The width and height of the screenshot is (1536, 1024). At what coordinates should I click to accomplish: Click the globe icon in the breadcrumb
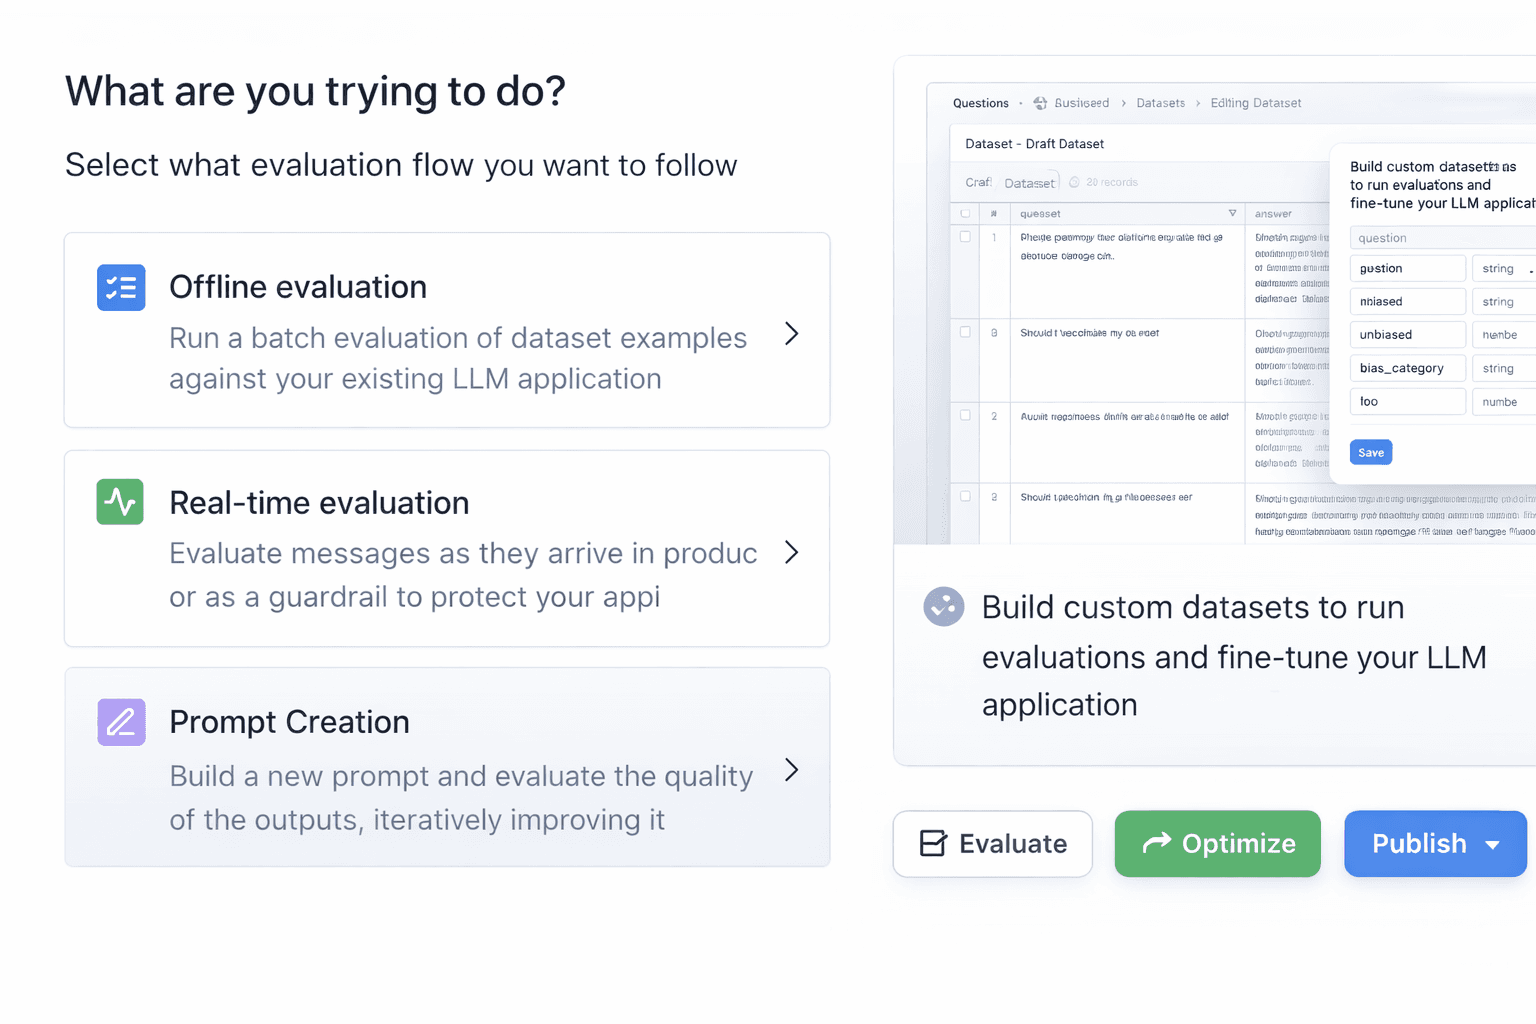tap(1040, 103)
